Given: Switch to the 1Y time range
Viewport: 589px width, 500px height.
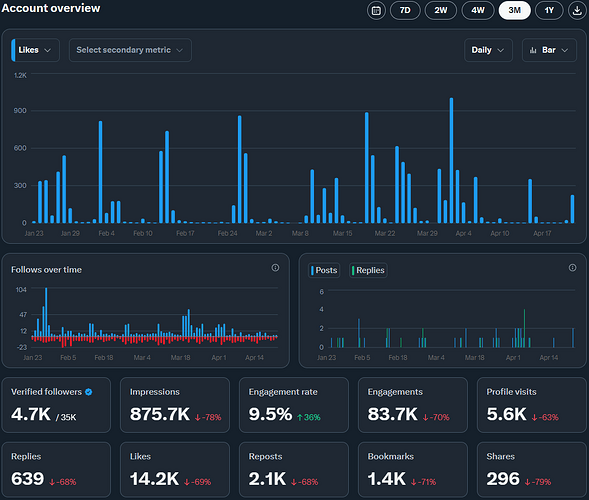Looking at the screenshot, I should 549,11.
